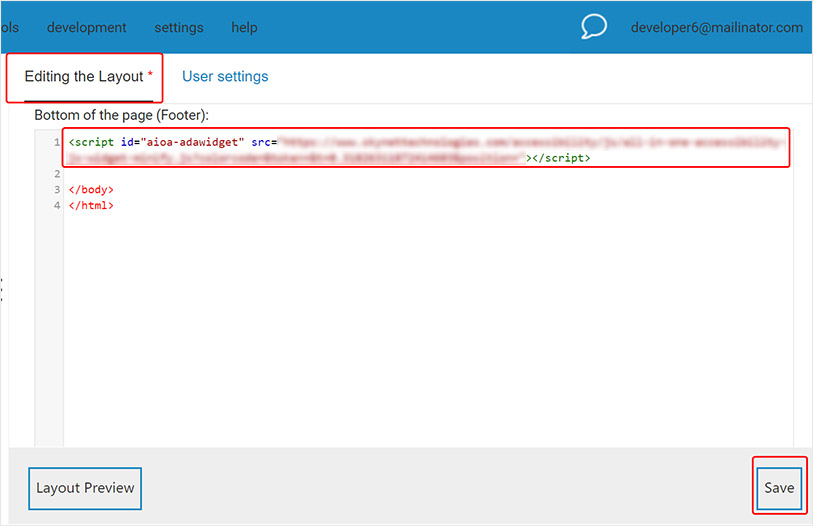
Task: Open the developer6@mailinator.com account menu
Action: click(717, 27)
